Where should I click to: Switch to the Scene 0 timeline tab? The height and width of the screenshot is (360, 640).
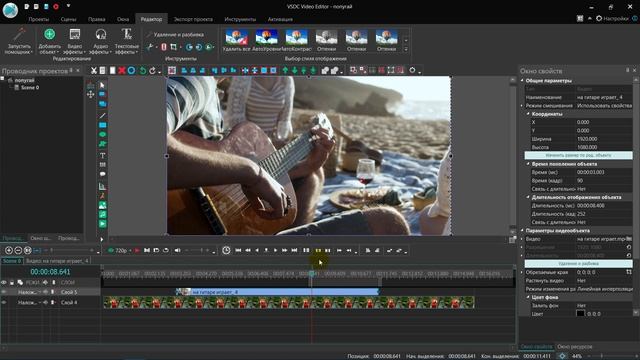(x=12, y=260)
